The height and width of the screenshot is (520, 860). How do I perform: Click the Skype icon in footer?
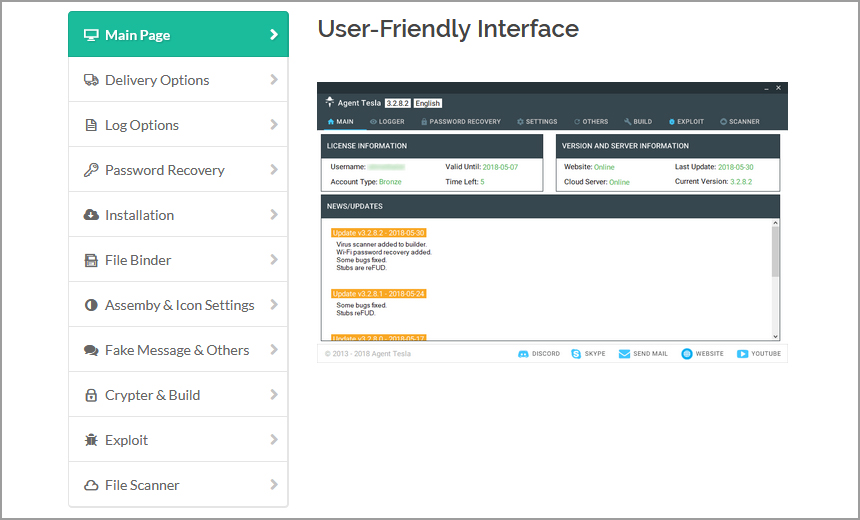tap(576, 354)
